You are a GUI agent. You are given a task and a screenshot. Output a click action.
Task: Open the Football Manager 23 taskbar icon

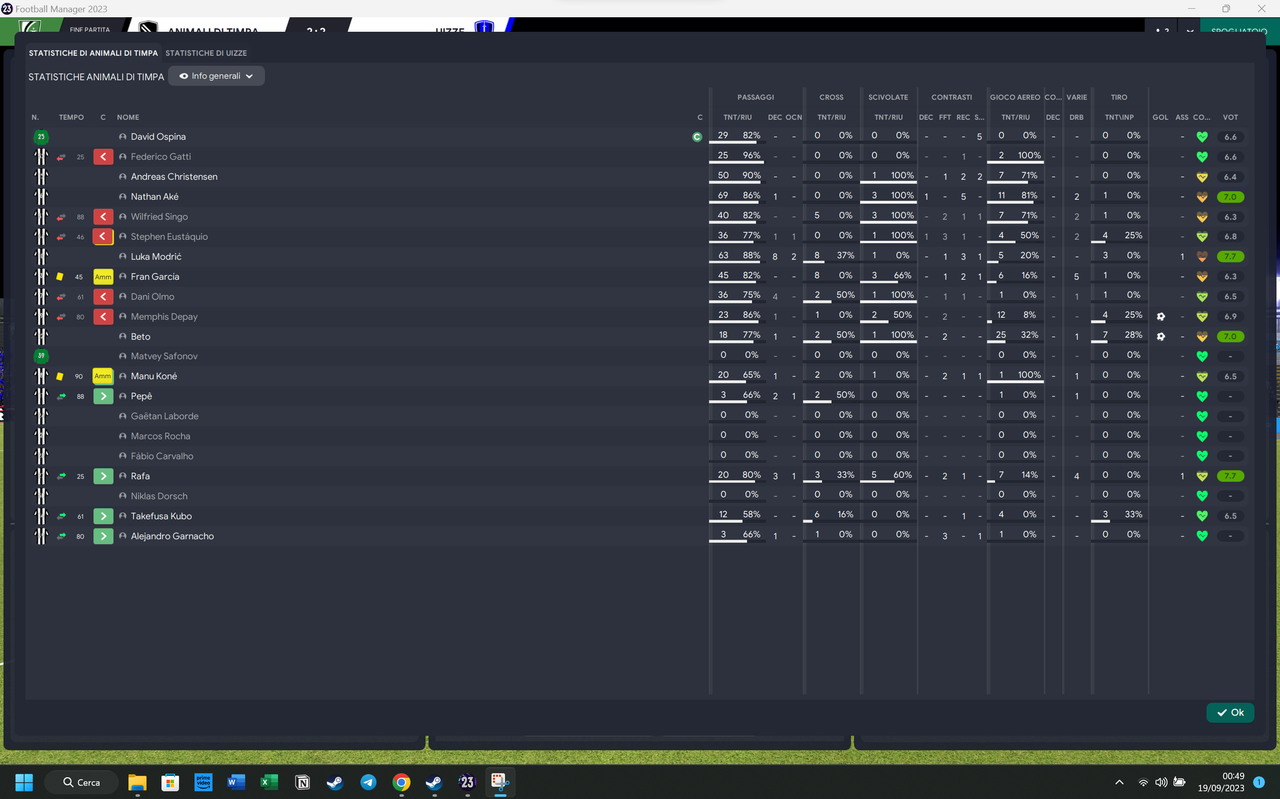pyautogui.click(x=467, y=782)
